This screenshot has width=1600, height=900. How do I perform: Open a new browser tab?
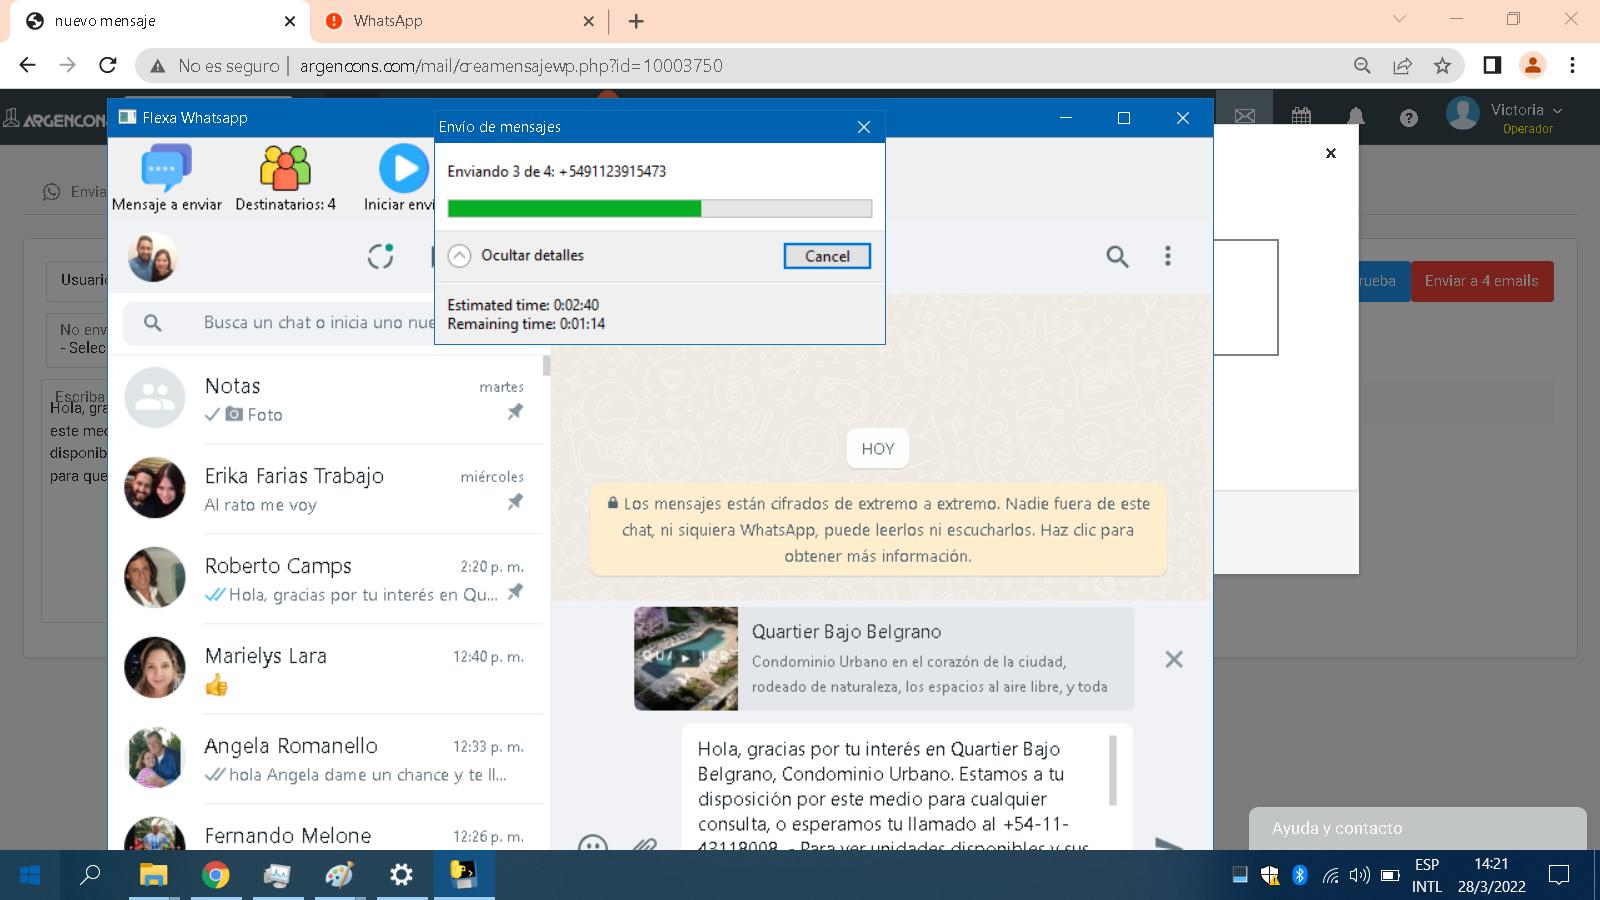click(x=636, y=21)
